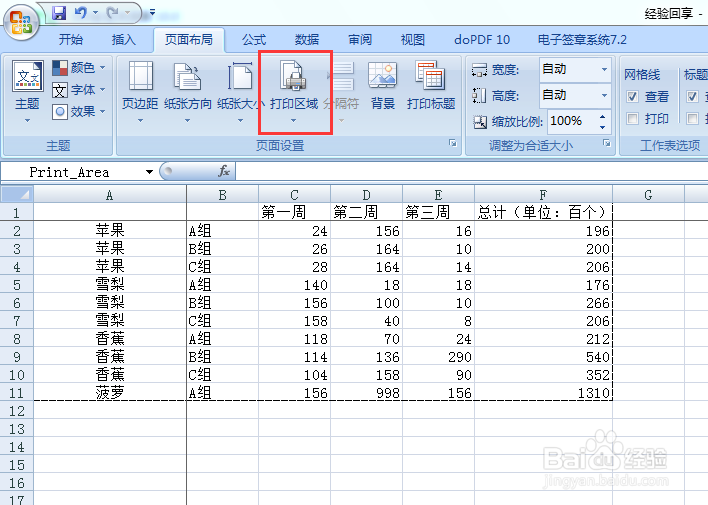
Task: Toggle Headings Print checkbox
Action: (x=692, y=118)
